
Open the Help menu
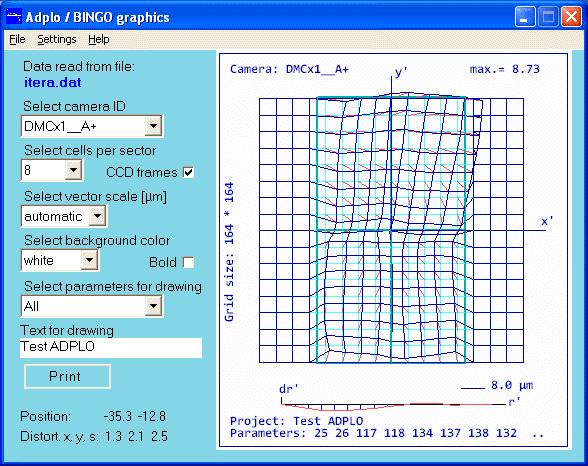click(x=99, y=39)
